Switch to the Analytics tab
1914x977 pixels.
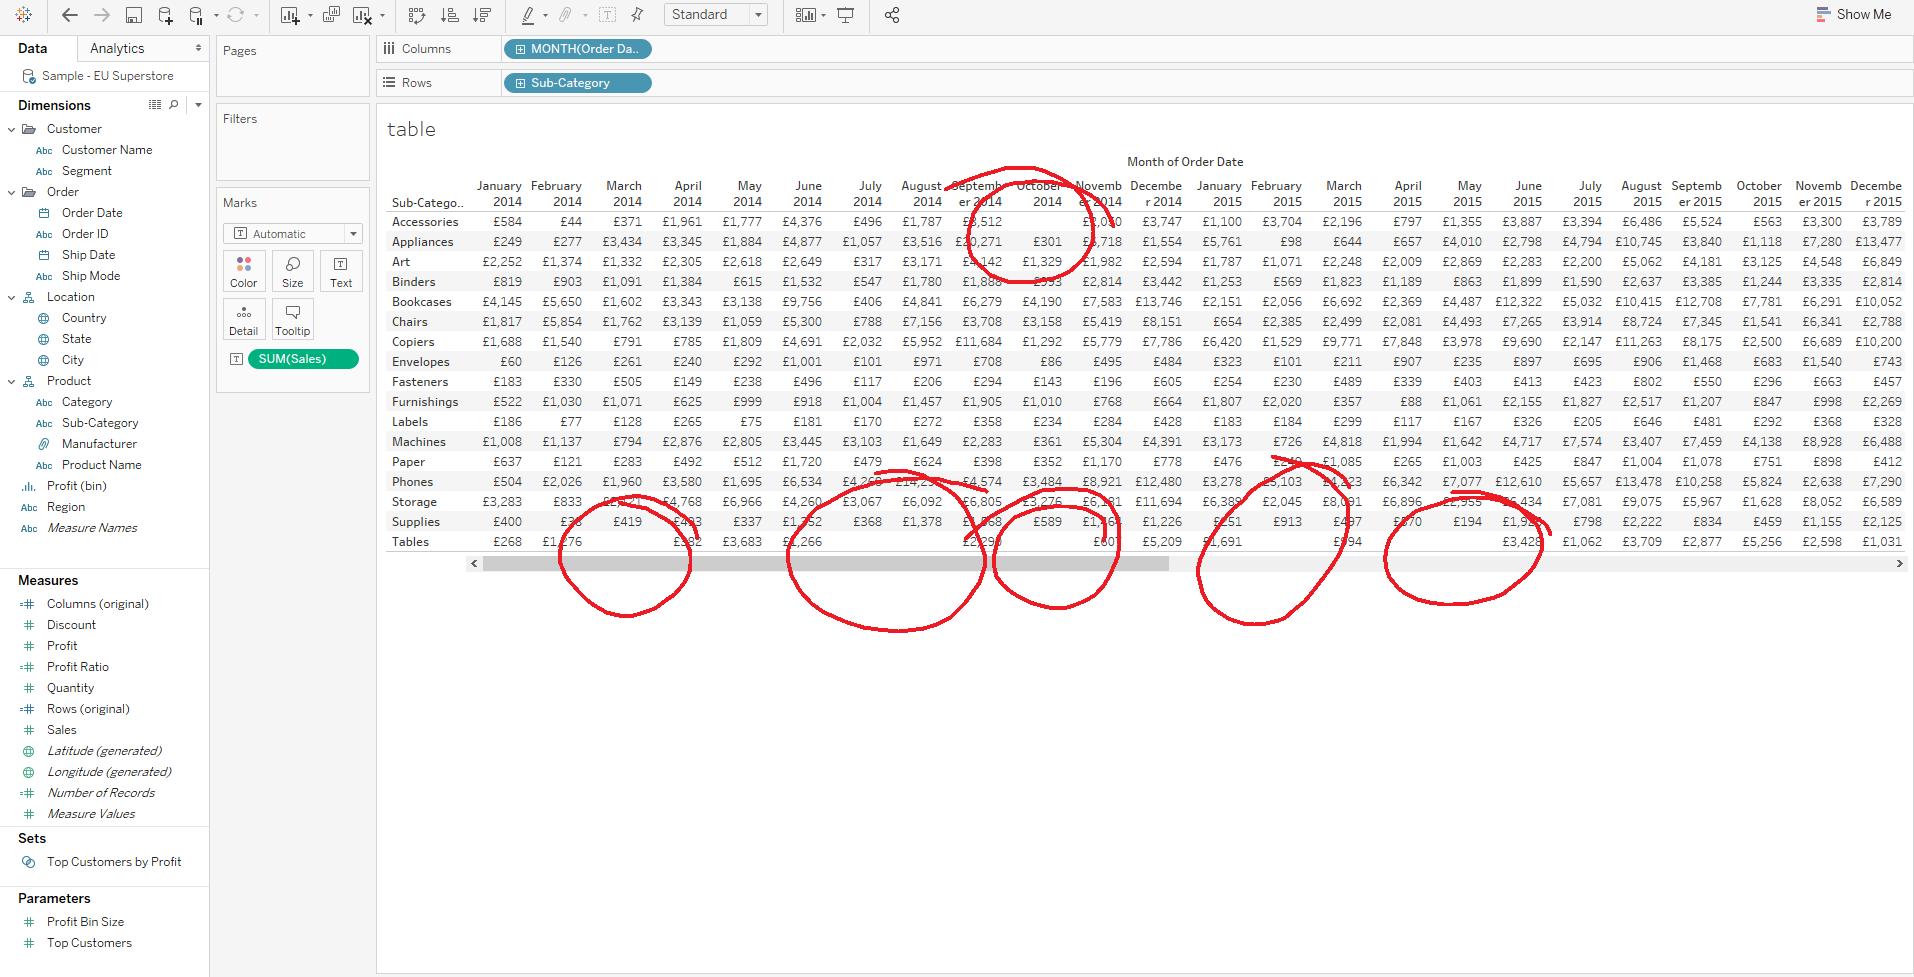[117, 47]
